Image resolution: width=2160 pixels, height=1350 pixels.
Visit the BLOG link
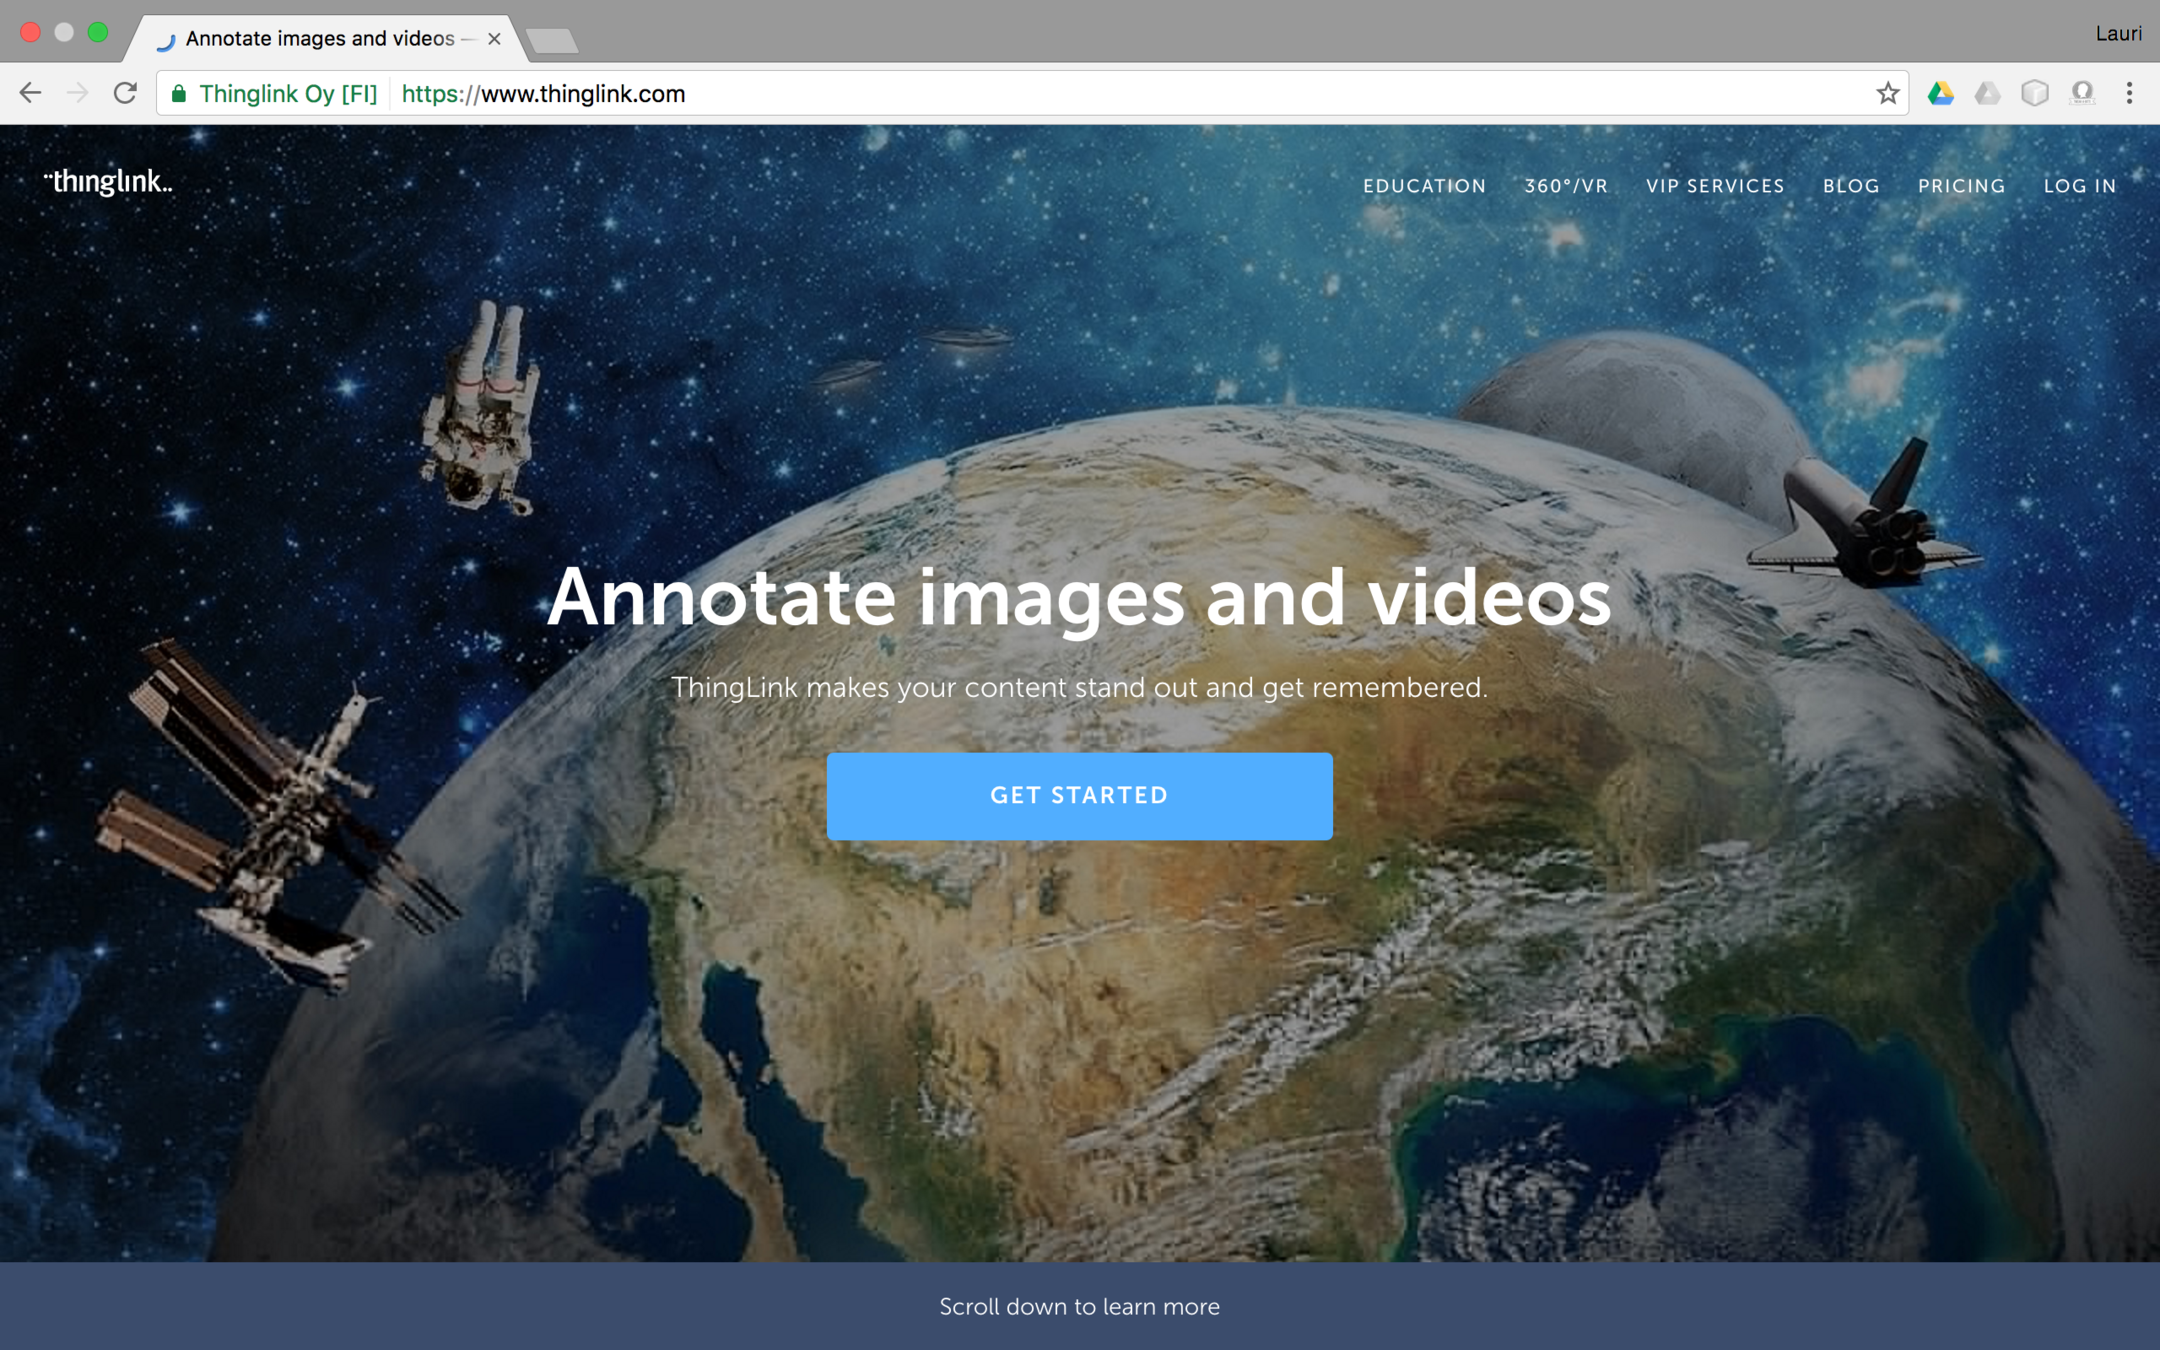[1851, 186]
